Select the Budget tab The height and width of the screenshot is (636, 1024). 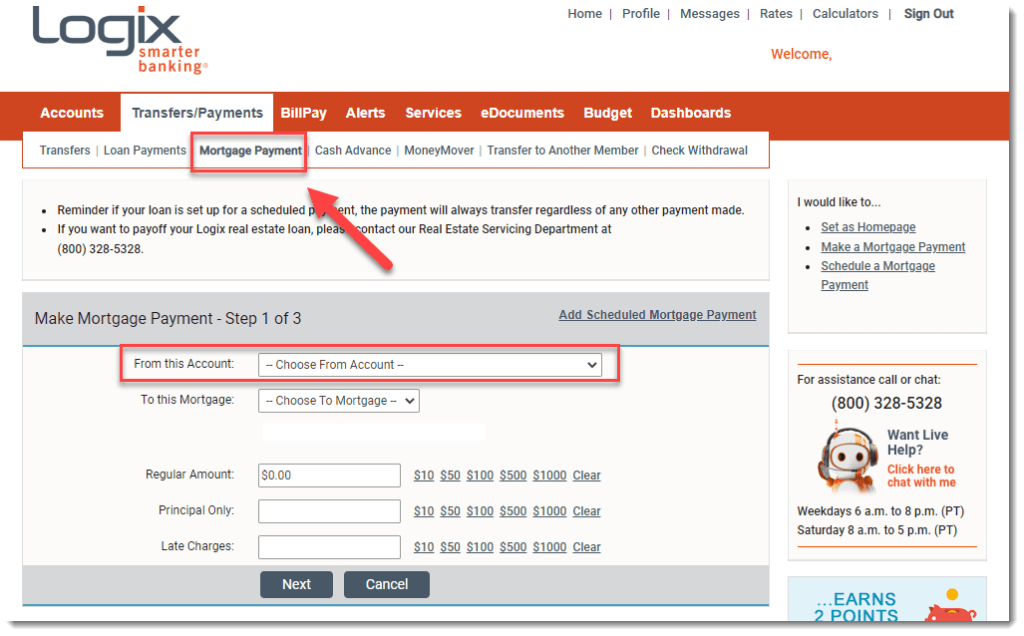pyautogui.click(x=607, y=113)
